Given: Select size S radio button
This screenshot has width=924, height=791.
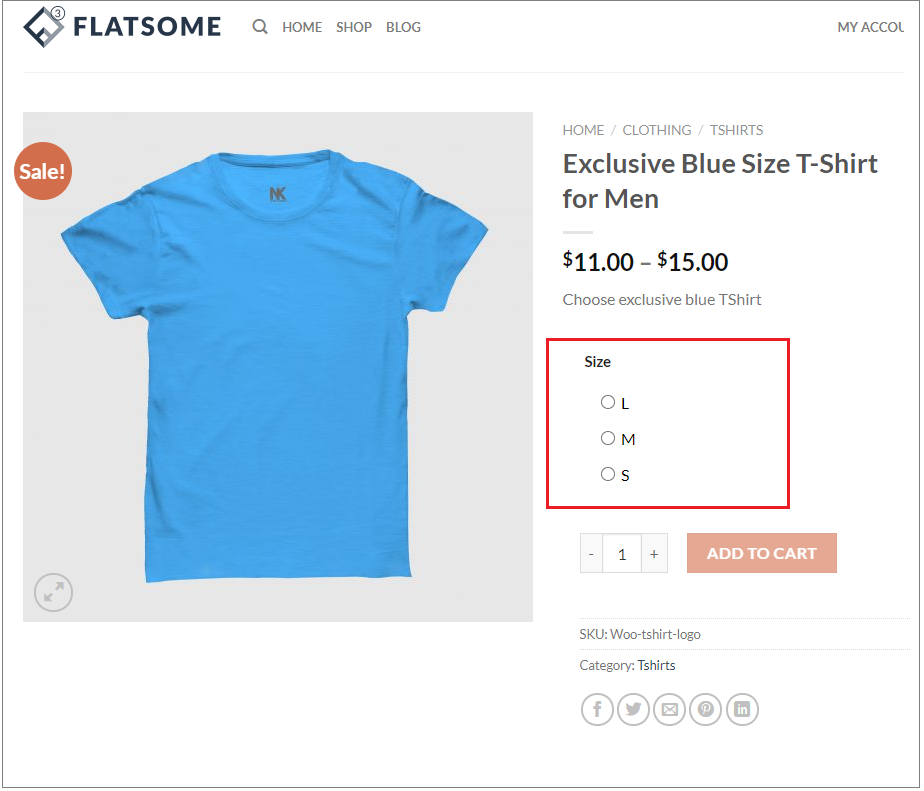Looking at the screenshot, I should point(608,474).
